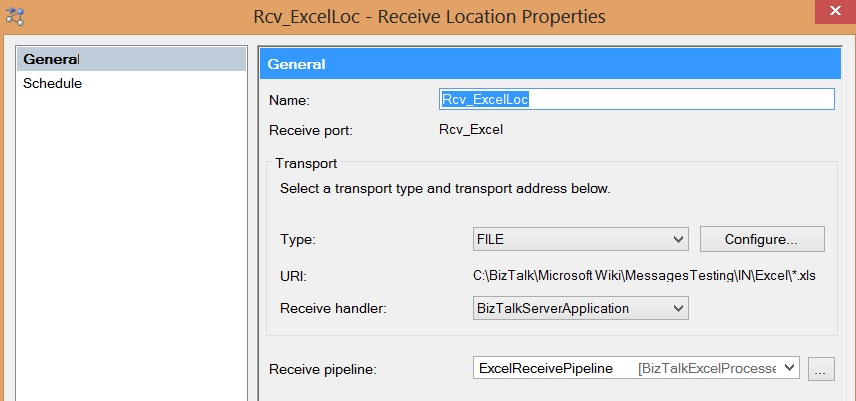Click the ellipsis button beside Receive pipeline
This screenshot has height=401, width=856.
821,369
